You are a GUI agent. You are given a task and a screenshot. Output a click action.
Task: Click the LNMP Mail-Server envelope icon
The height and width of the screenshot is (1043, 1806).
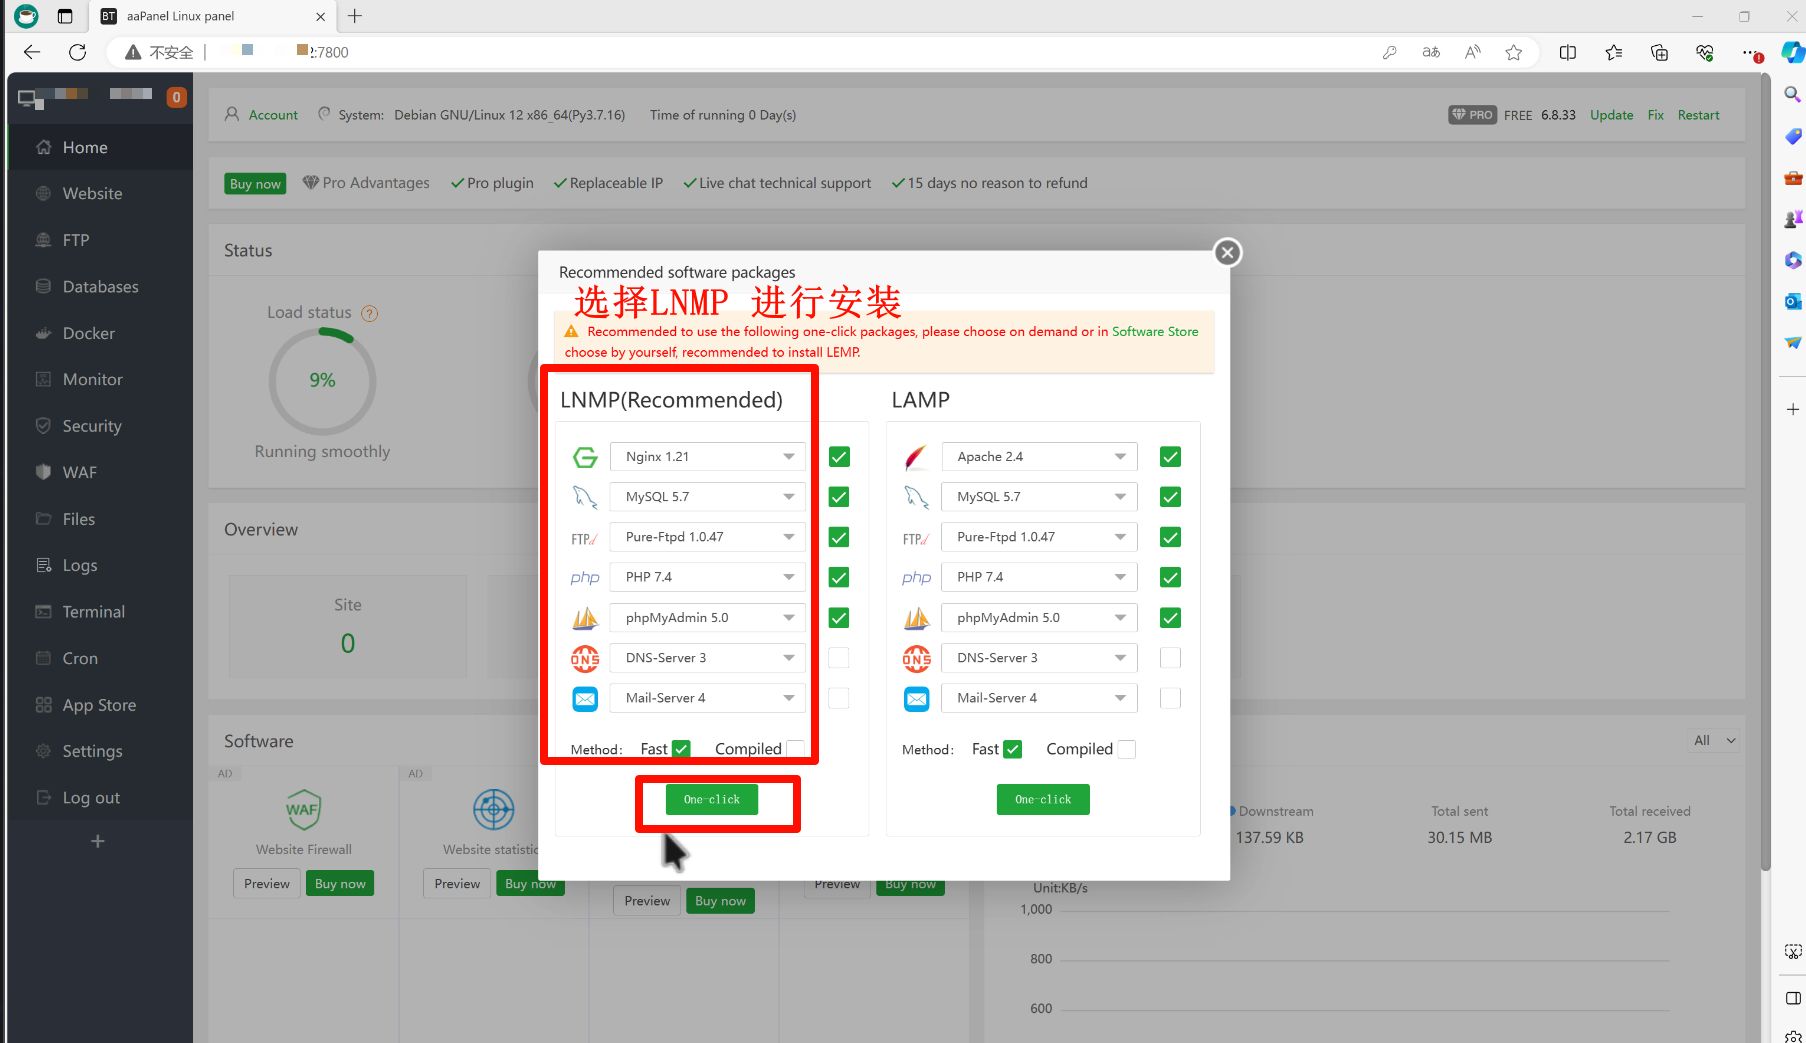(585, 698)
